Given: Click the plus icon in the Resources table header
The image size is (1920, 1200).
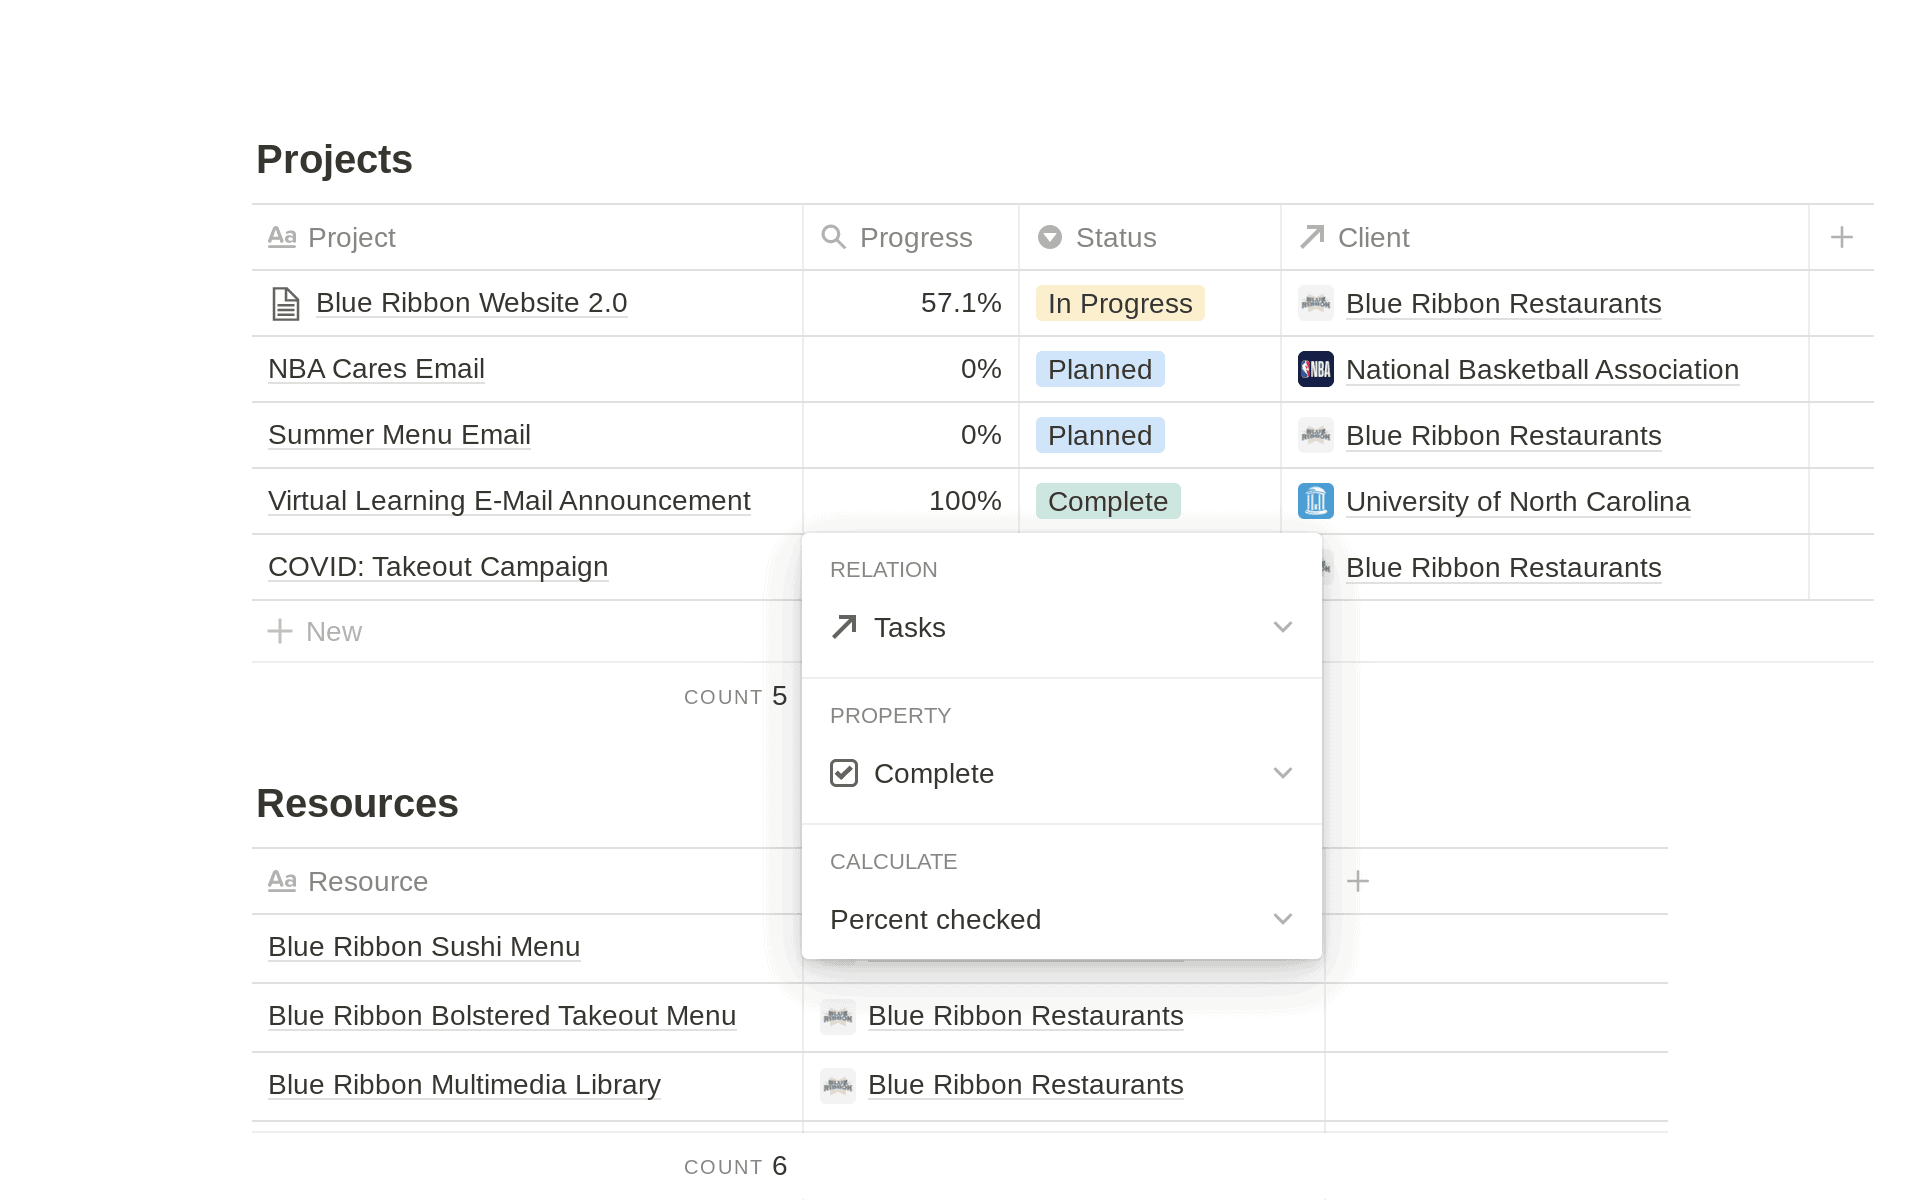Looking at the screenshot, I should [x=1358, y=881].
